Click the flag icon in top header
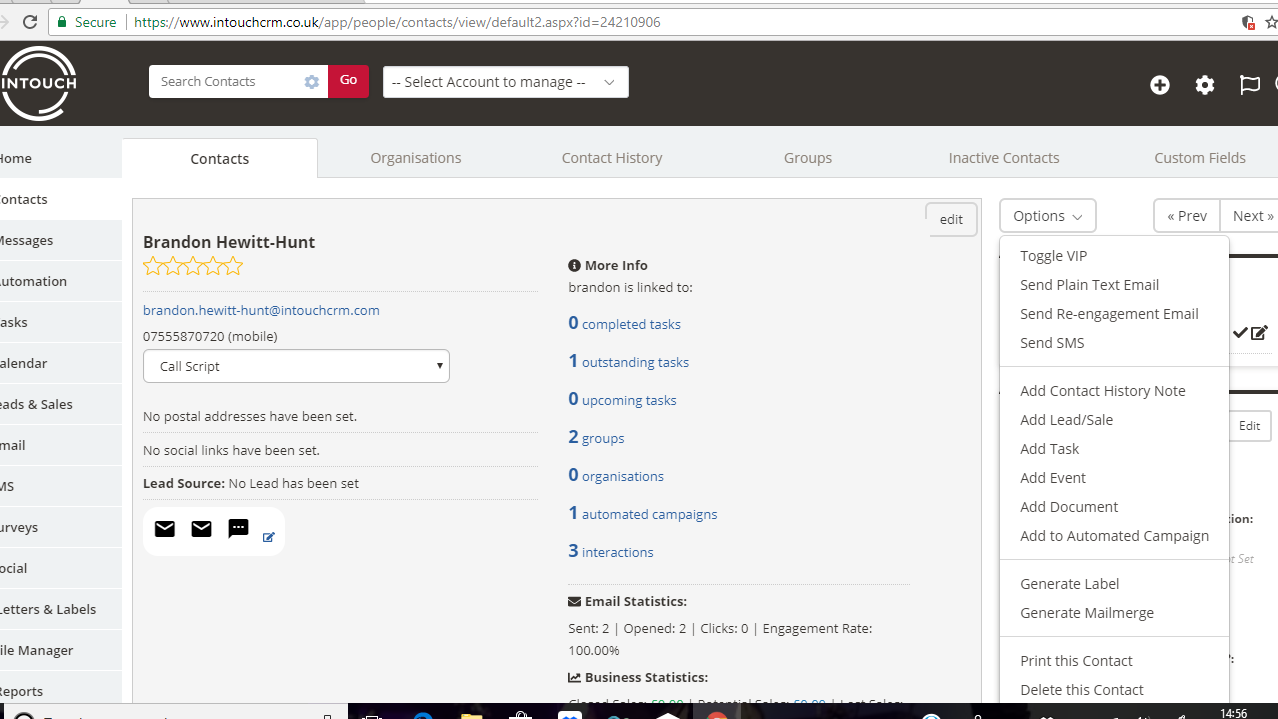1278x719 pixels. click(1249, 85)
